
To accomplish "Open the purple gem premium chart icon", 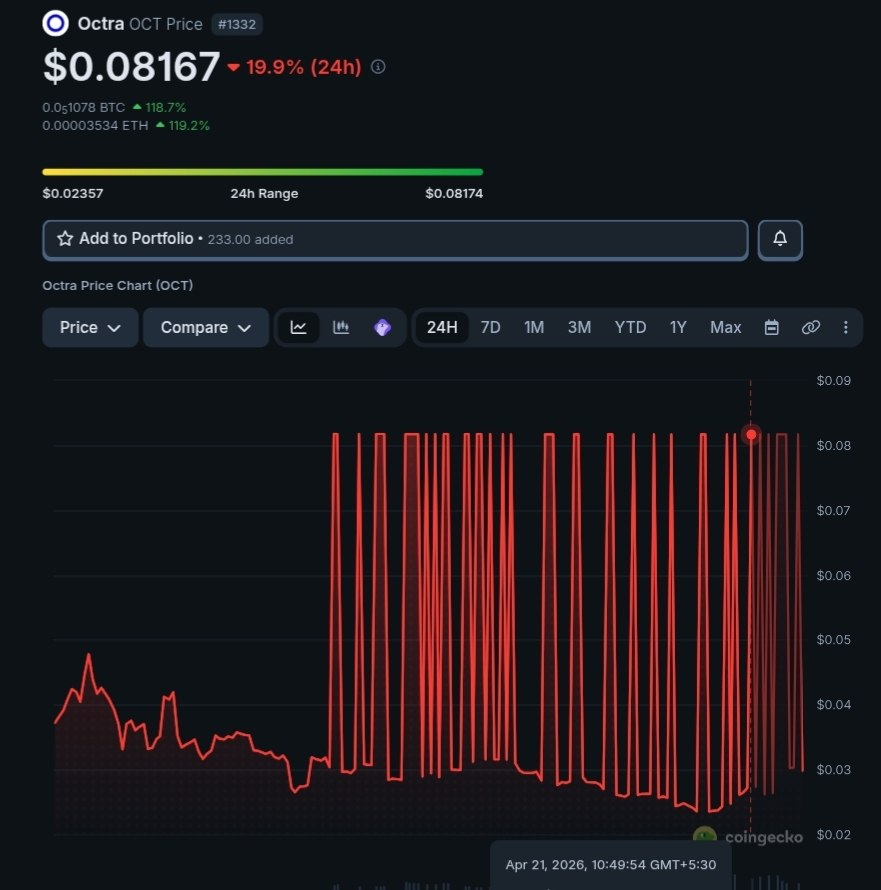I will tap(382, 328).
